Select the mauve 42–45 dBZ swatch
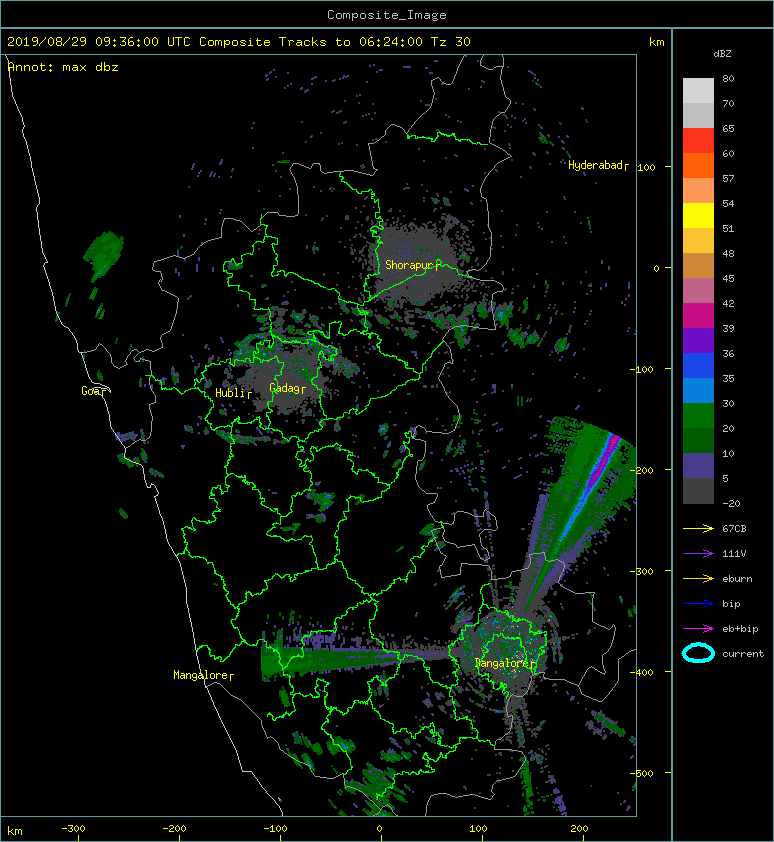This screenshot has width=774, height=842. 698,291
